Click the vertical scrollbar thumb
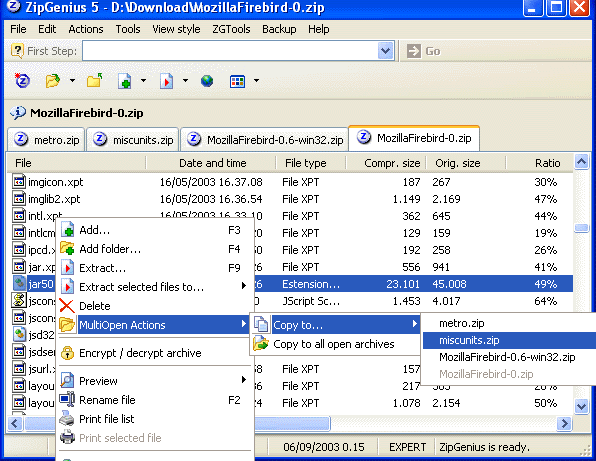Viewport: 596px width, 461px height. pos(582,228)
